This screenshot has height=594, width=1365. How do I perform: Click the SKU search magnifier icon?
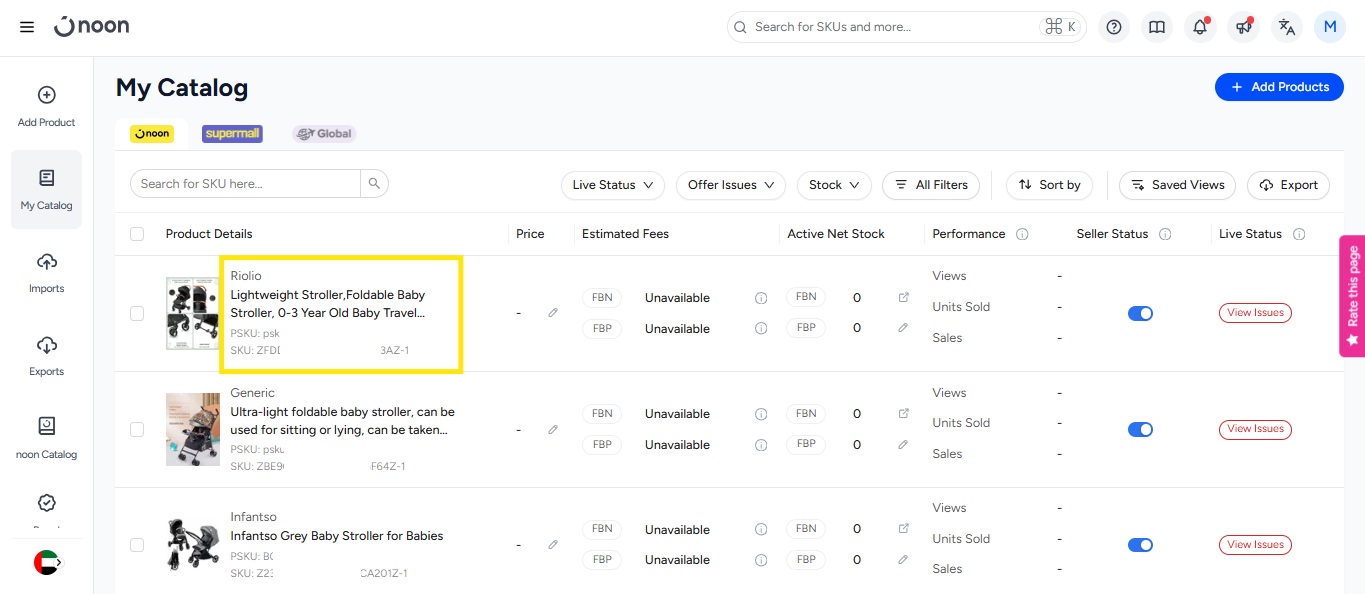pyautogui.click(x=374, y=184)
